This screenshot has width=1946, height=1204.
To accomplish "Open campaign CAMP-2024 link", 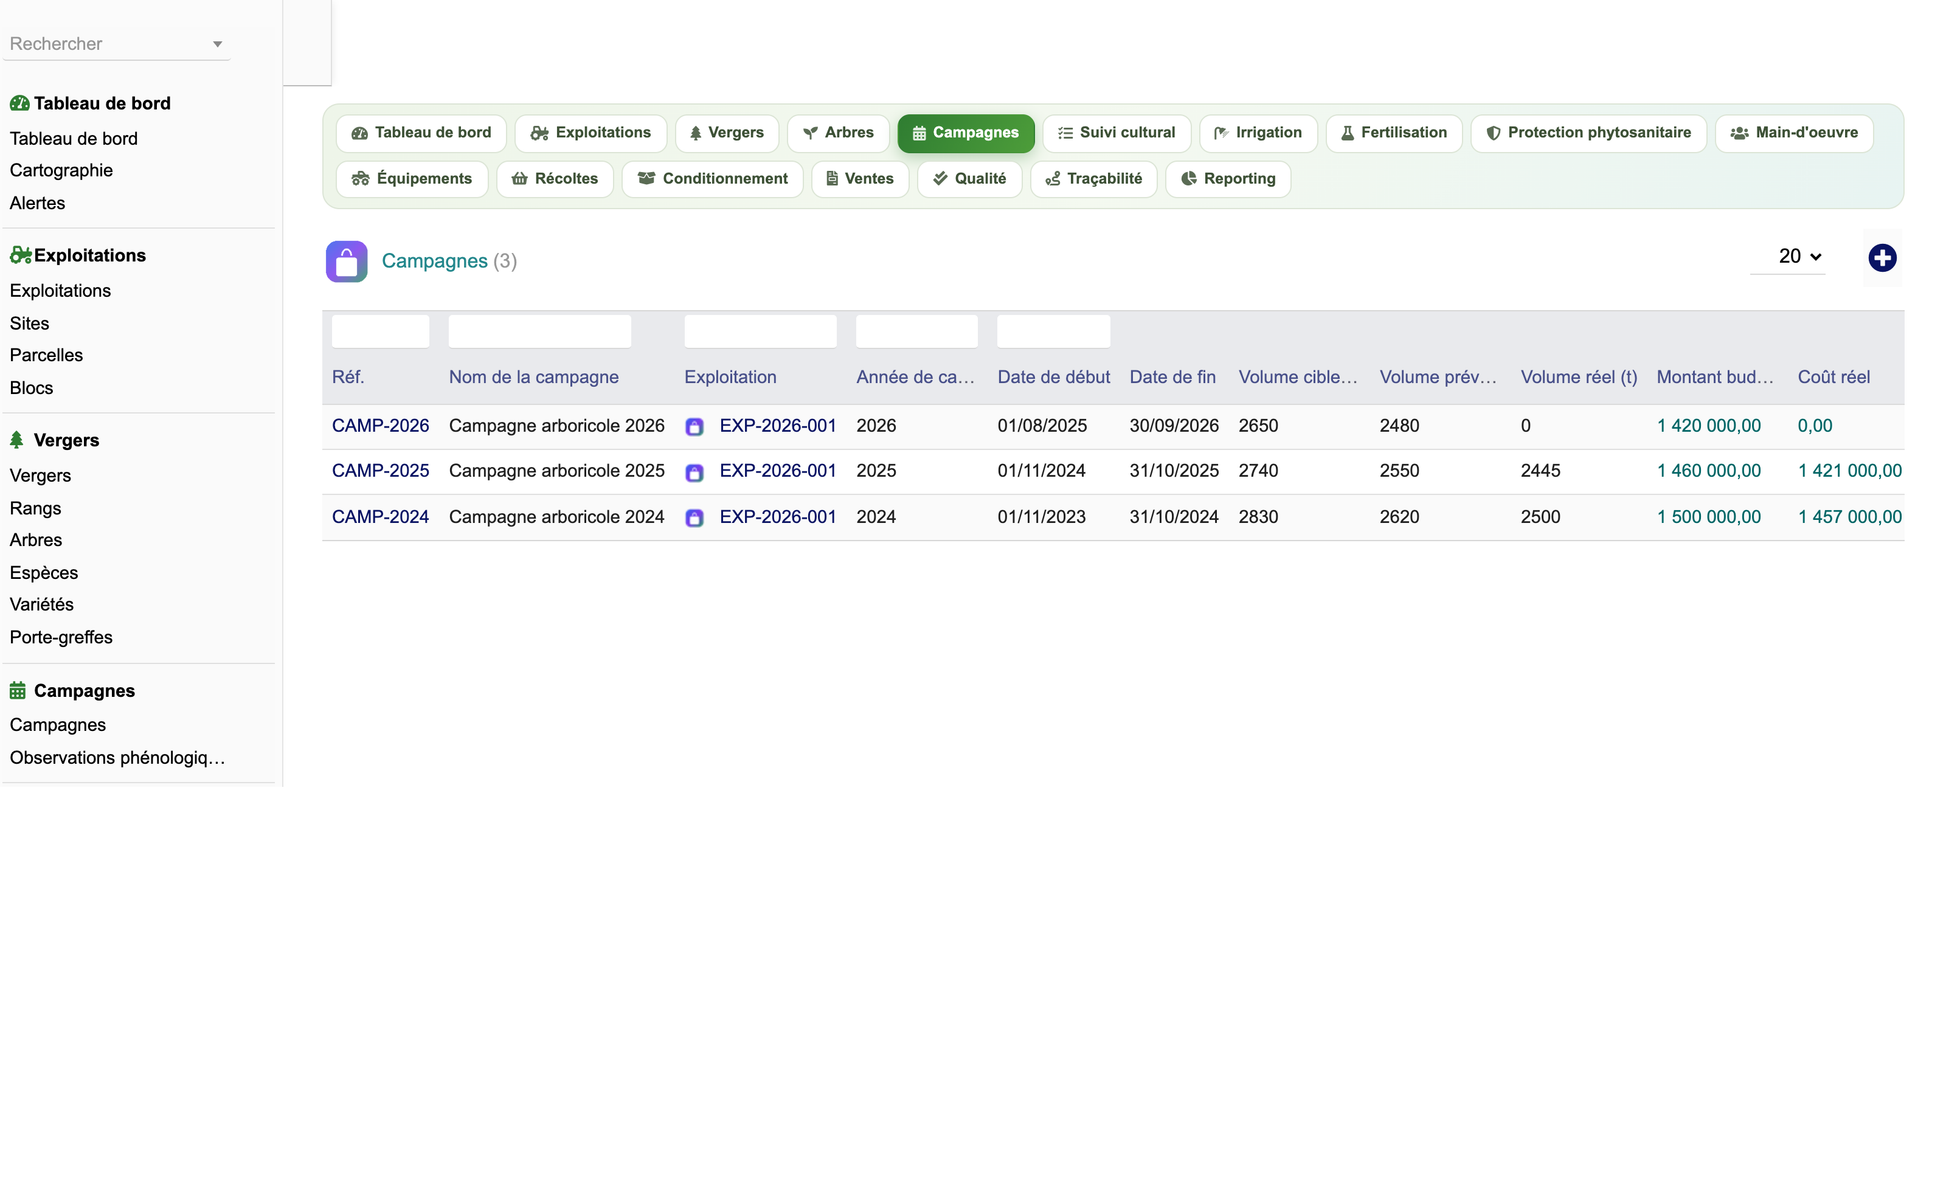I will coord(380,517).
